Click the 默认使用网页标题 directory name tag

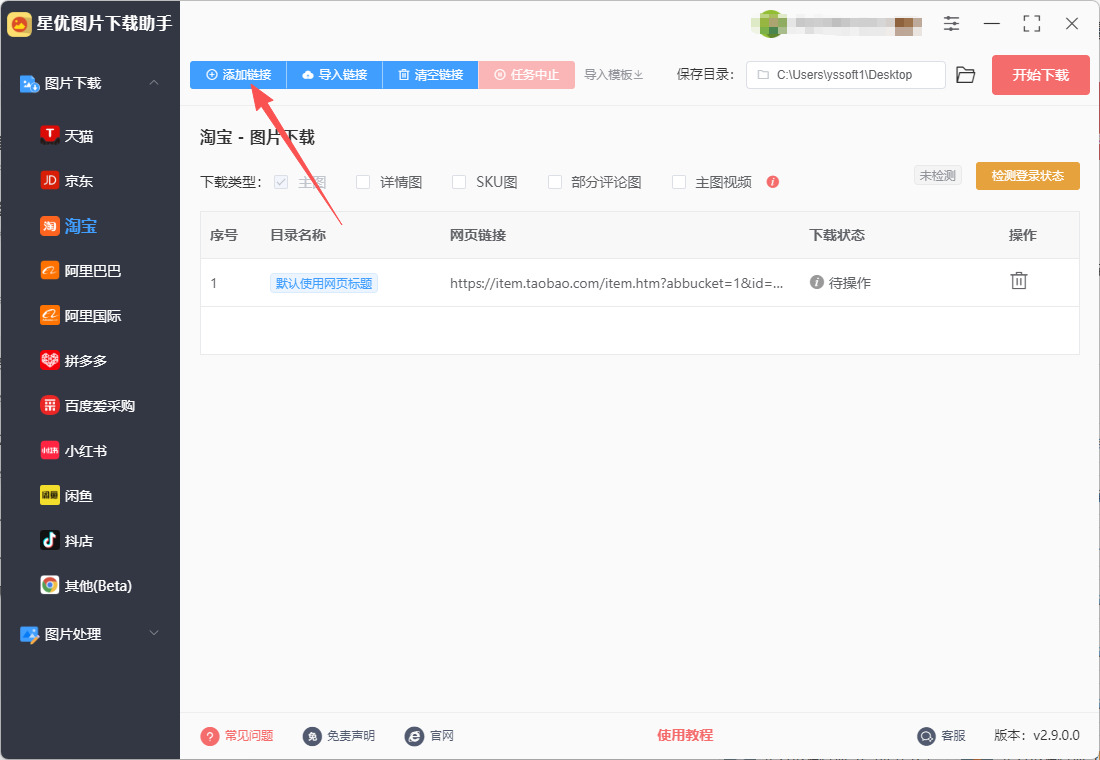click(324, 284)
